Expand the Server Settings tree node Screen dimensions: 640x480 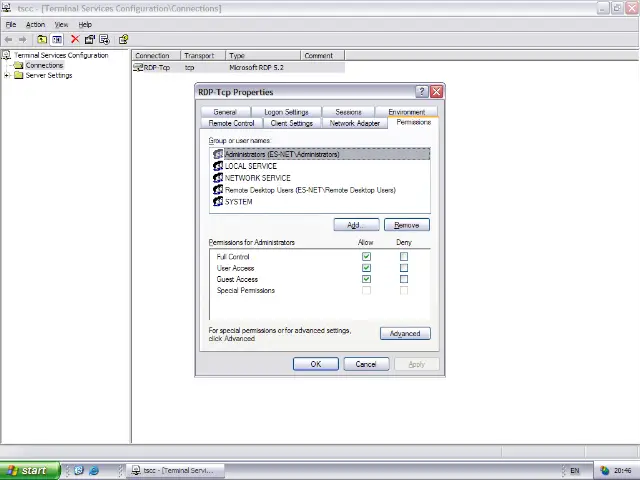[x=7, y=75]
